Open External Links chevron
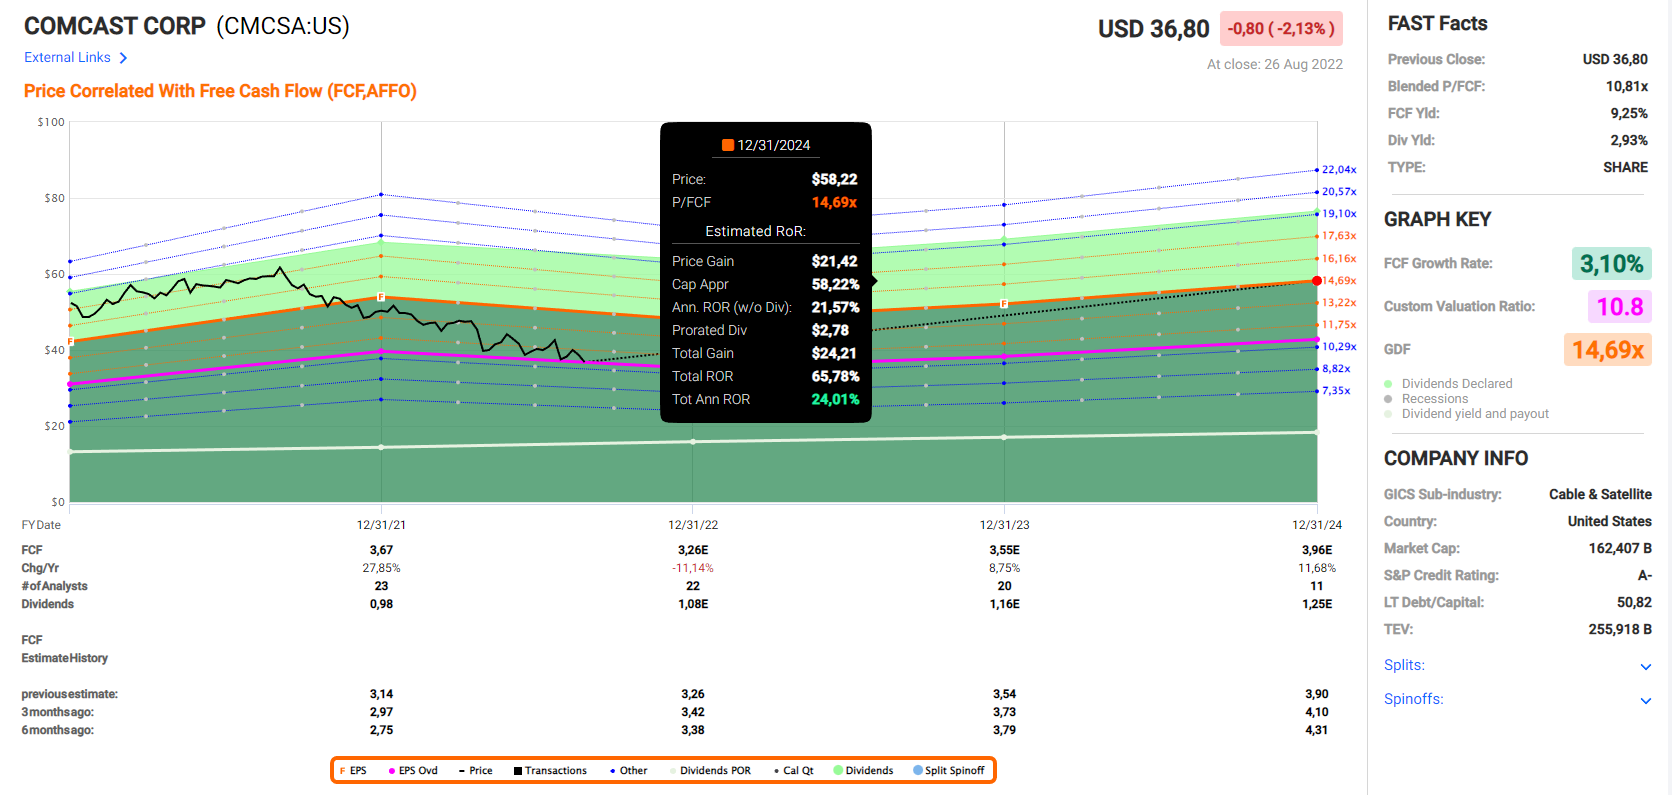Screen dimensions: 1672x795 click(x=123, y=58)
